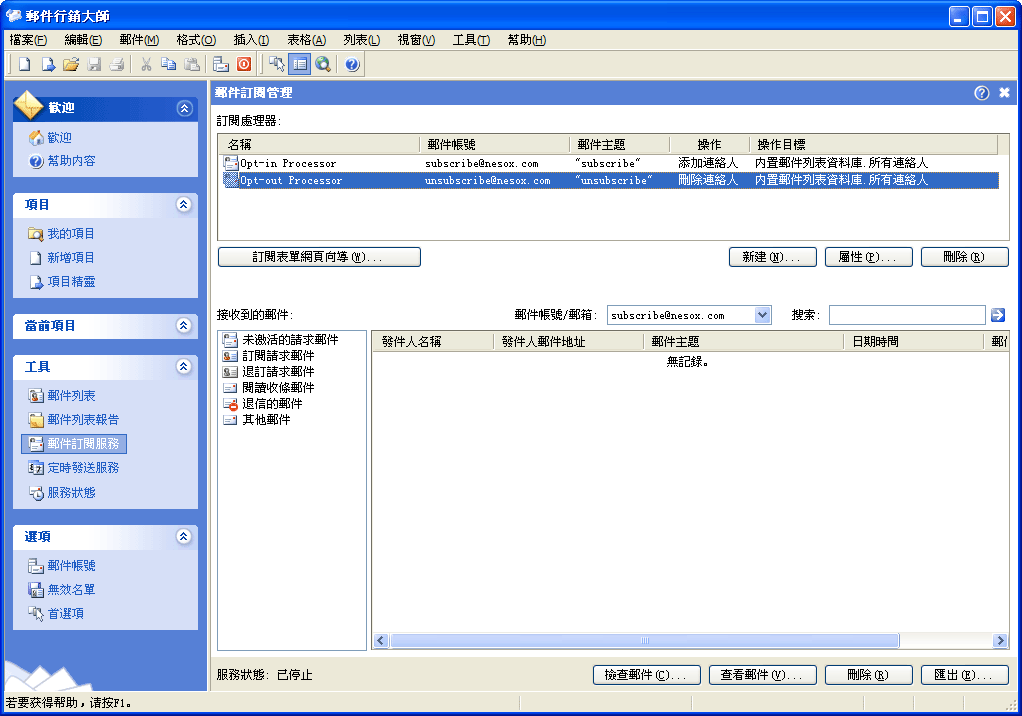Open 定時發送服務 in the sidebar
Viewport: 1022px width, 716px height.
(x=83, y=468)
